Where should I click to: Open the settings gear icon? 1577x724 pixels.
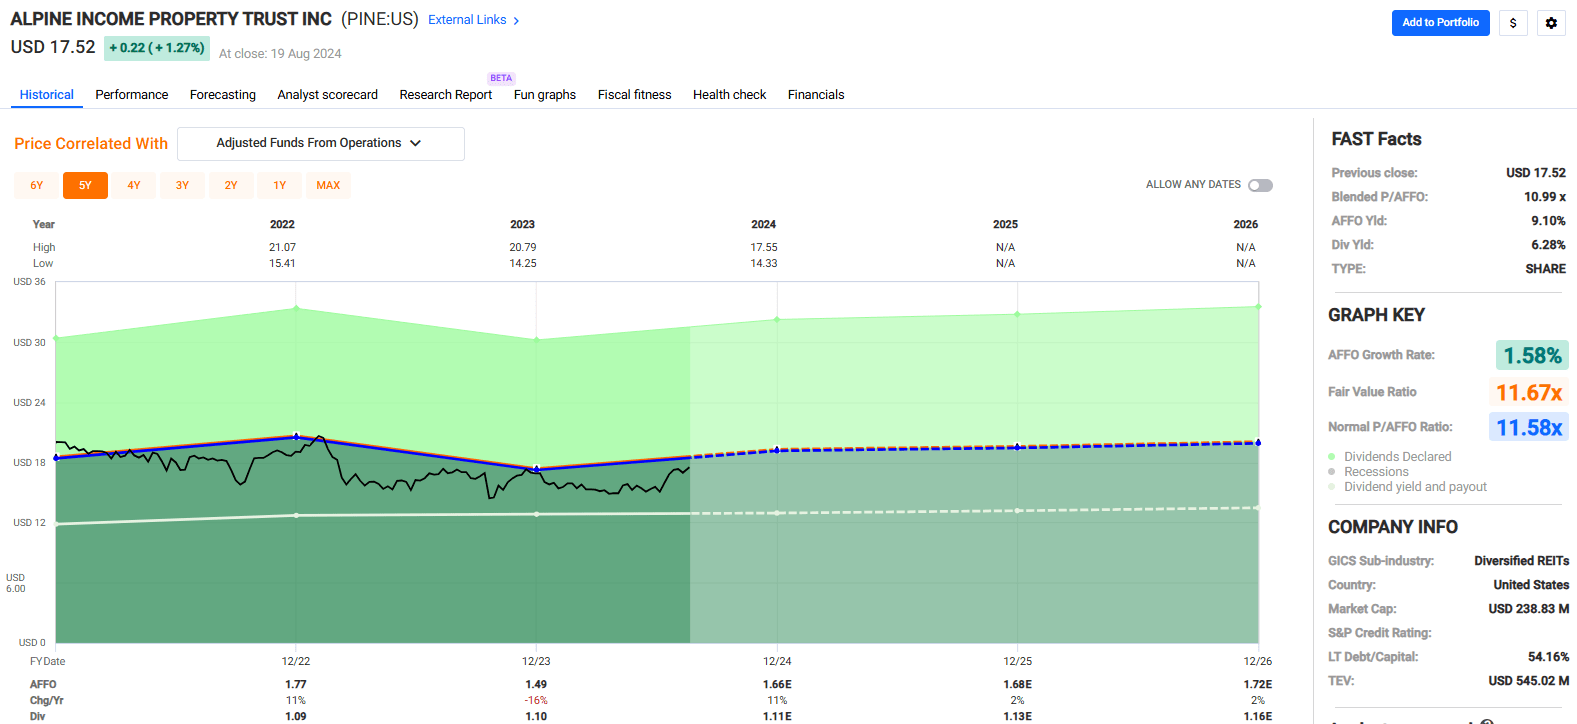1551,23
